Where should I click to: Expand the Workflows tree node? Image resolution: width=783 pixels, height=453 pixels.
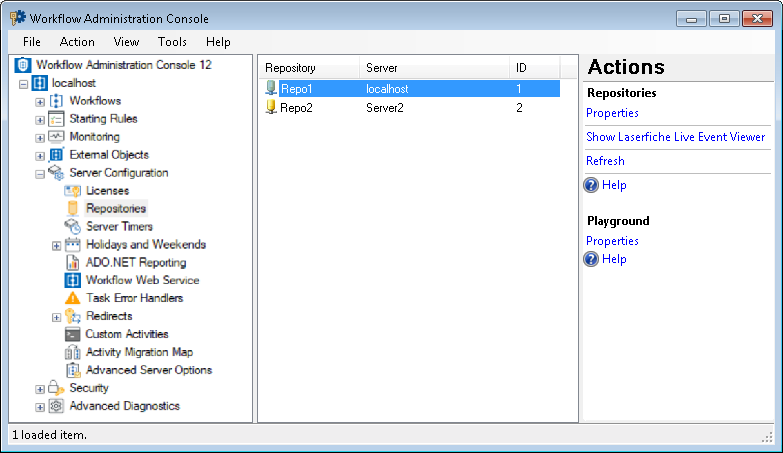[40, 101]
